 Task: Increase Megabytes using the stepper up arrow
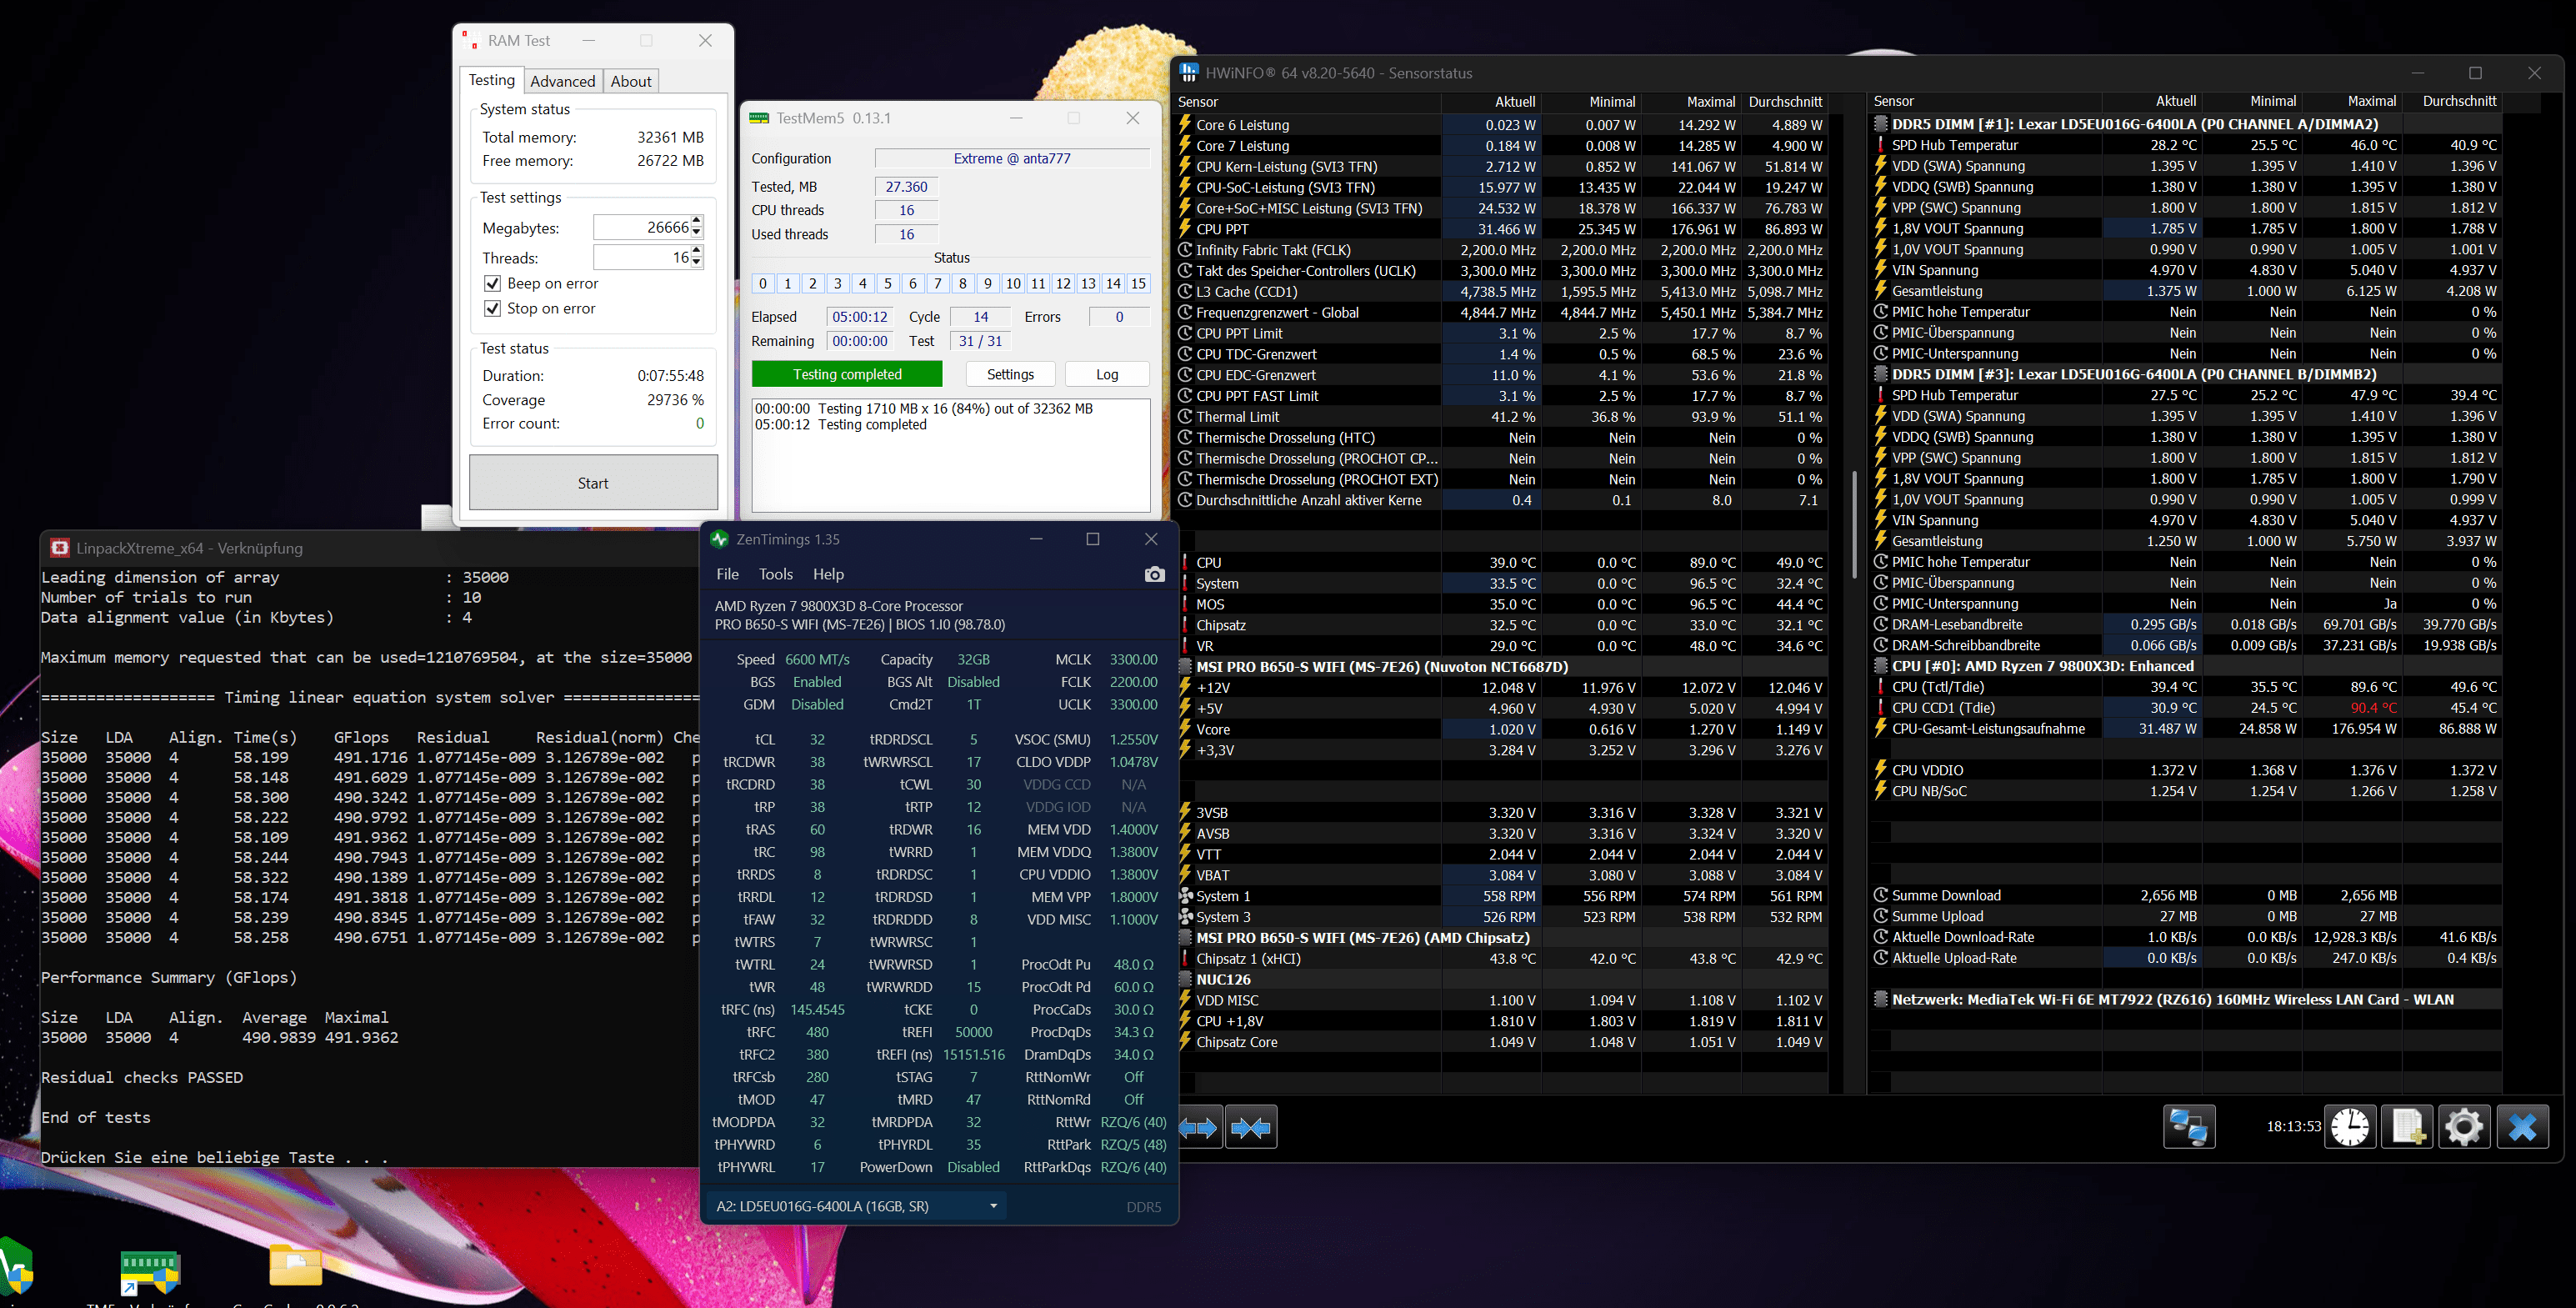[x=697, y=222]
